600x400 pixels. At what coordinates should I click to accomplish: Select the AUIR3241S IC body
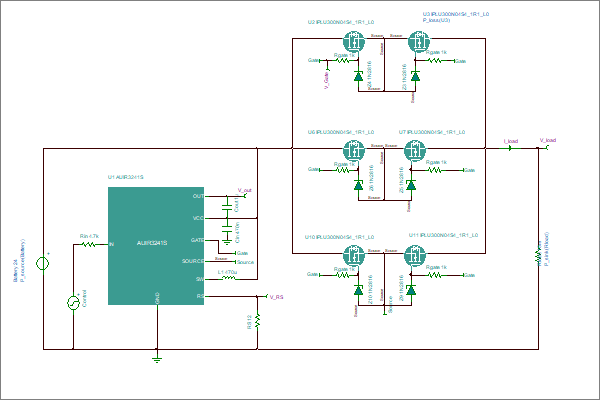156,246
